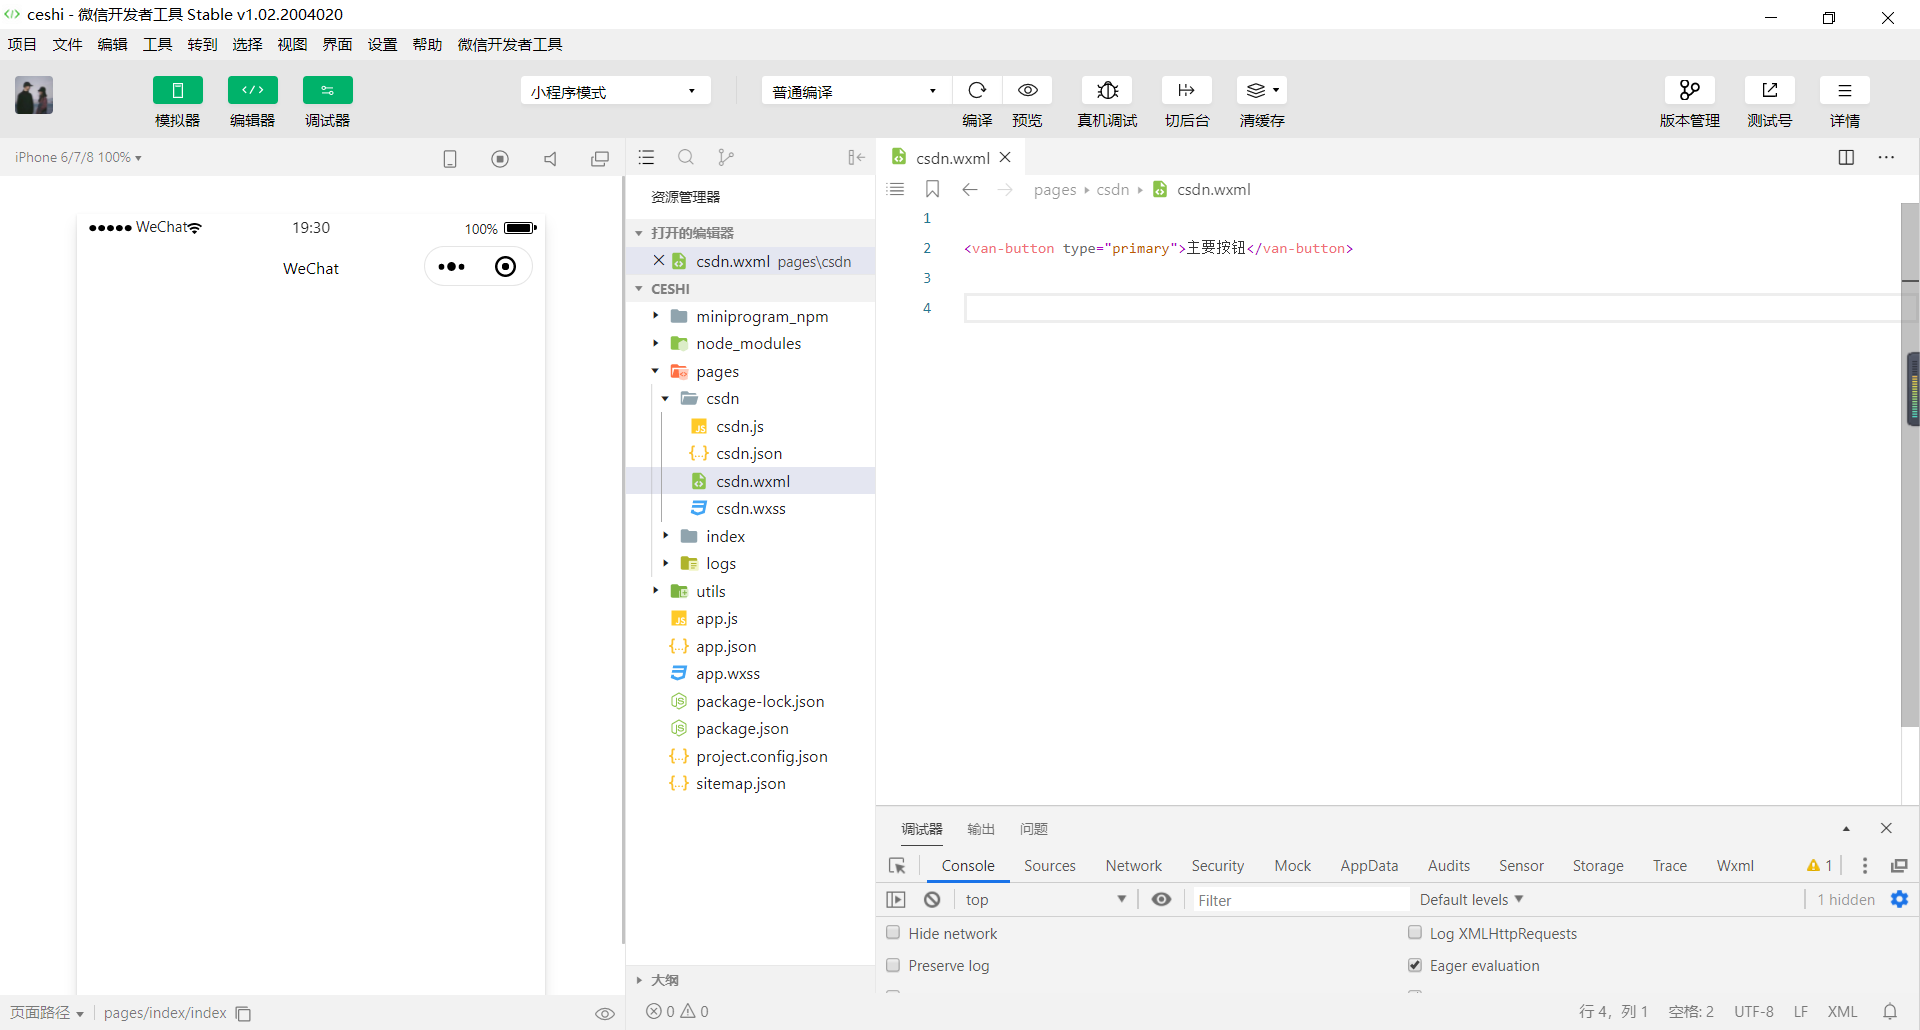Collapse the file tree sidebar icon
The height and width of the screenshot is (1030, 1920).
click(x=856, y=157)
